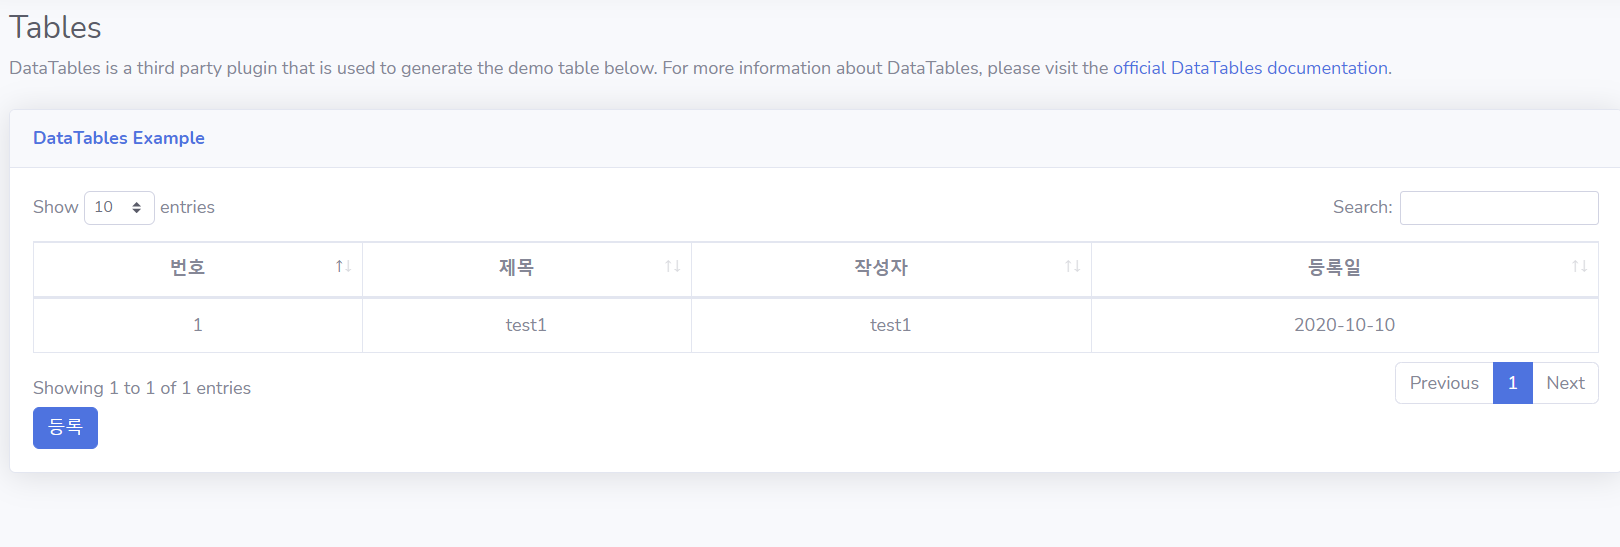The height and width of the screenshot is (547, 1620).
Task: Click the blue 등록 button
Action: pos(65,428)
